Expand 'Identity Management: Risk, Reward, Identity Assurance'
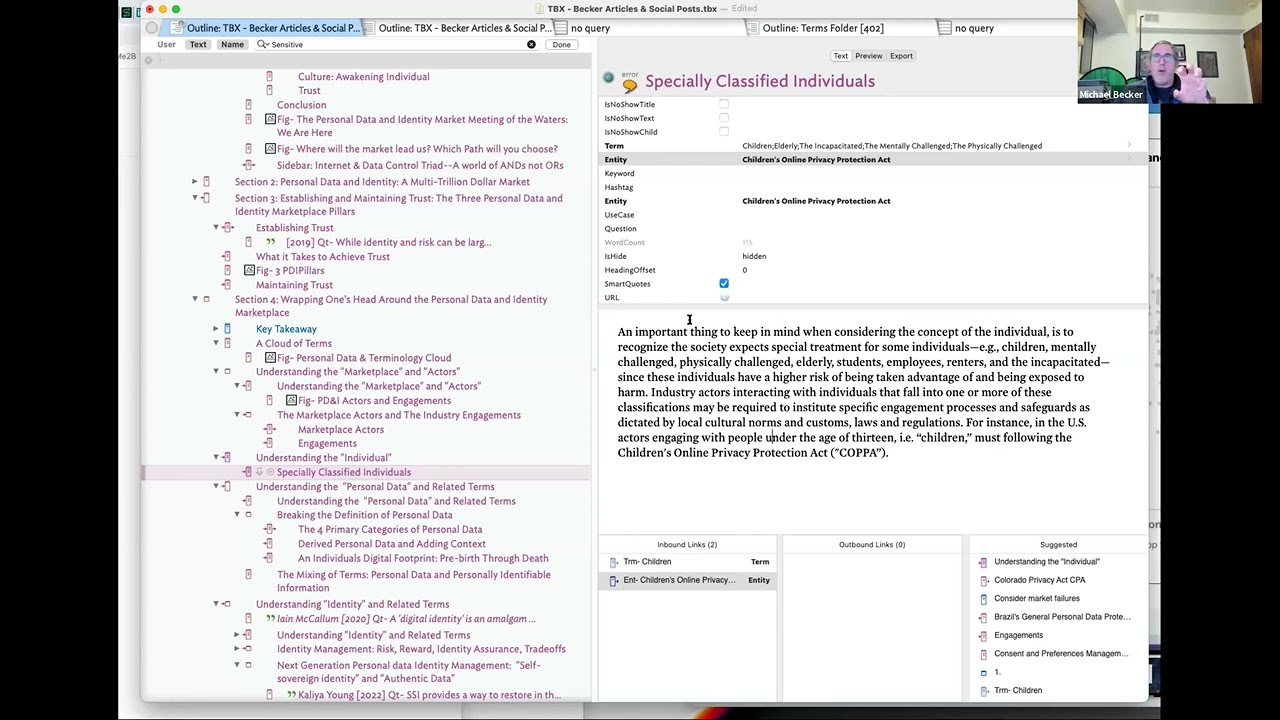The width and height of the screenshot is (1280, 720). click(237, 649)
